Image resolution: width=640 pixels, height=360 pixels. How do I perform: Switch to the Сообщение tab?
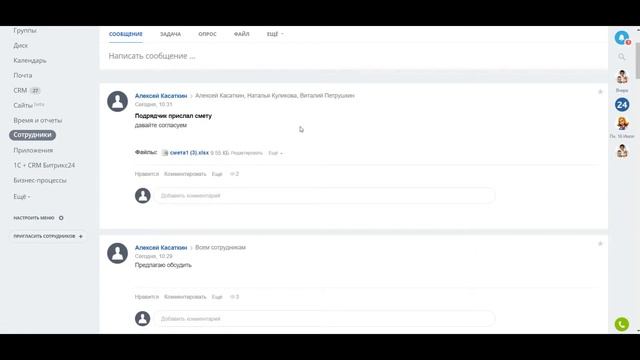126,34
